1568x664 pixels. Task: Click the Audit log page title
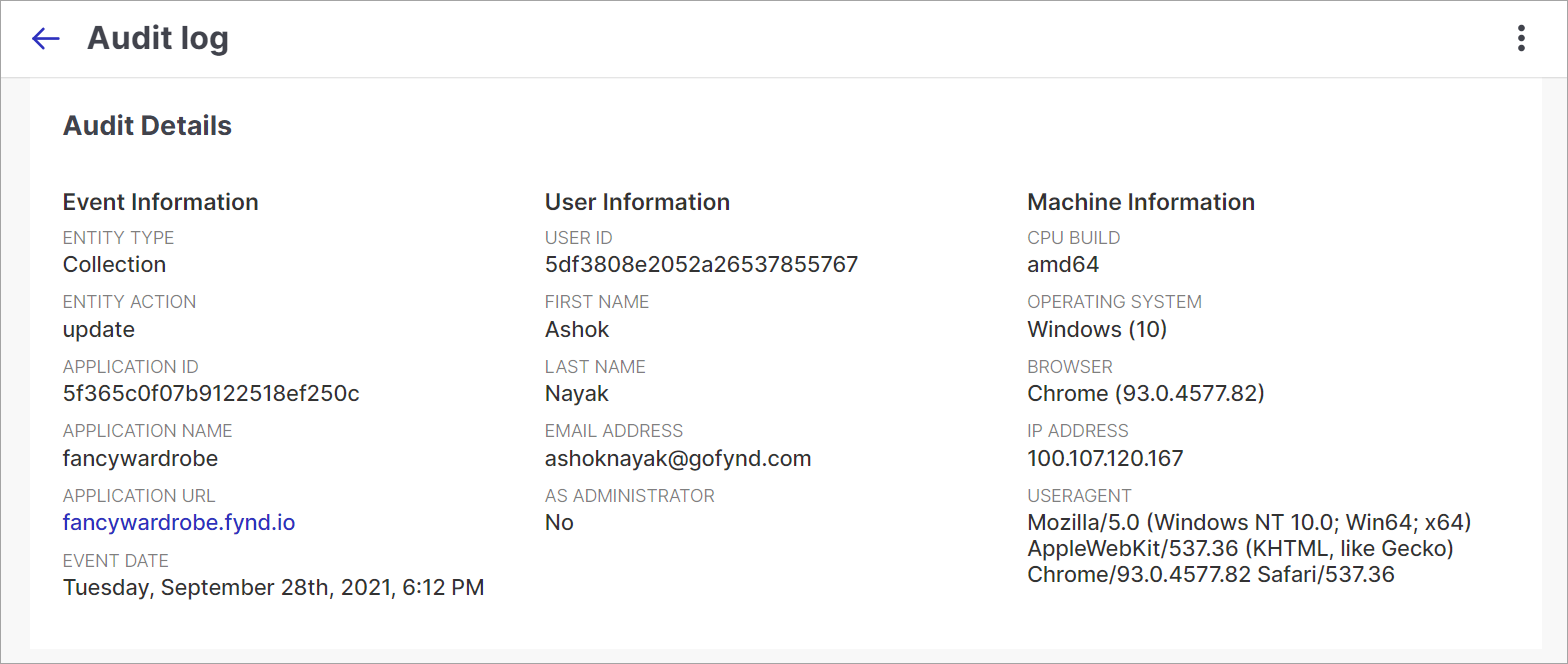tap(158, 39)
